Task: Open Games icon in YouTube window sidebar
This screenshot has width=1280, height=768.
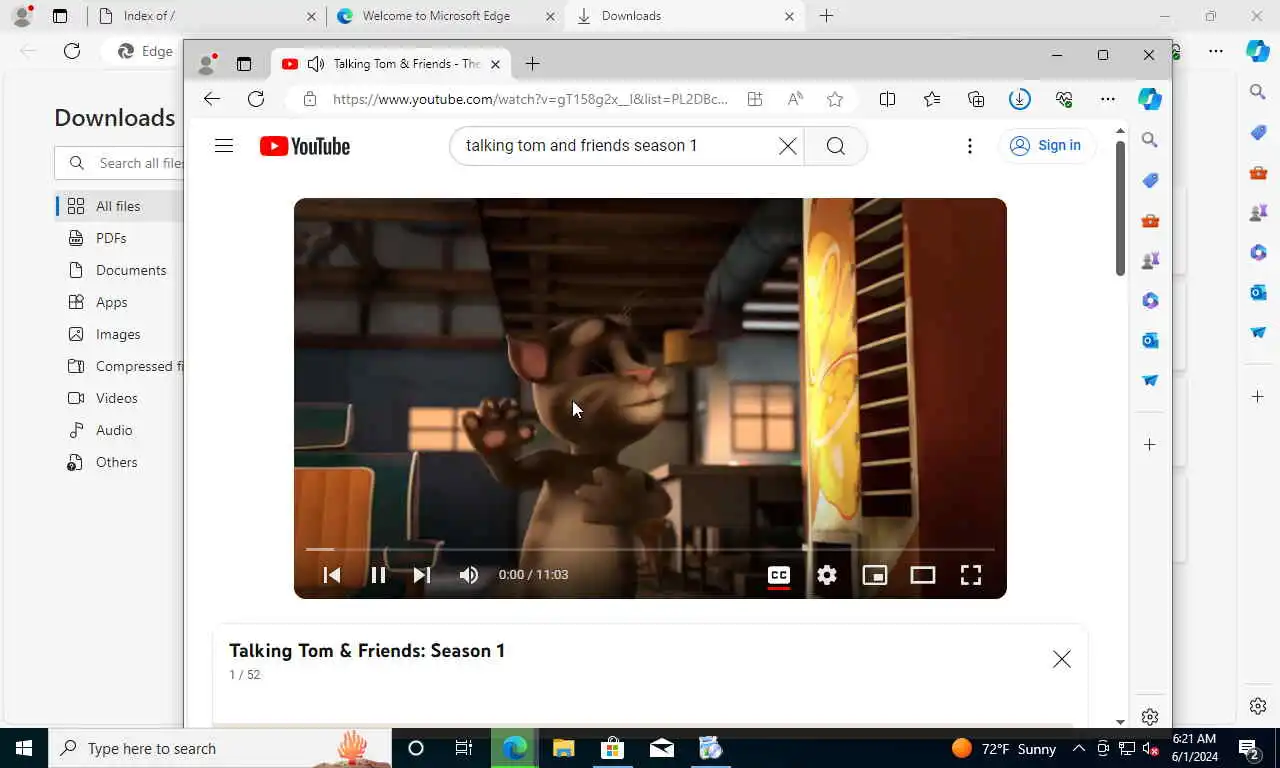Action: tap(1150, 260)
